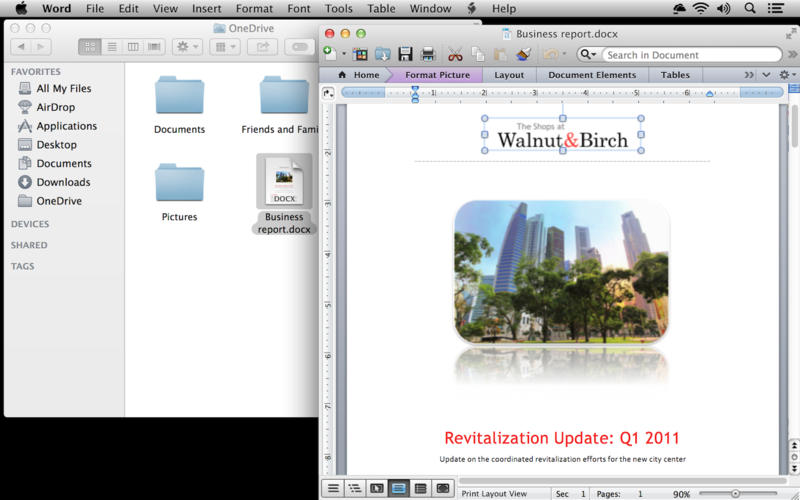Click the Finder share icon in the toolbar
The width and height of the screenshot is (800, 500).
pyautogui.click(x=262, y=47)
